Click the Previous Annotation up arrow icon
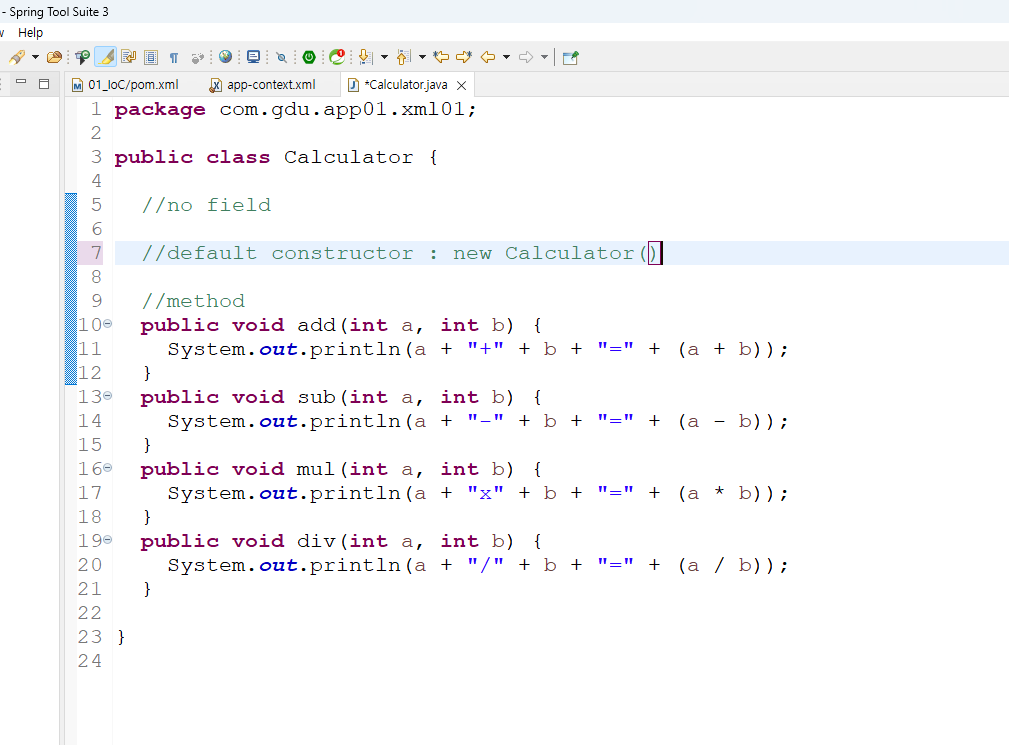Viewport: 1009px width, 745px height. 403,57
